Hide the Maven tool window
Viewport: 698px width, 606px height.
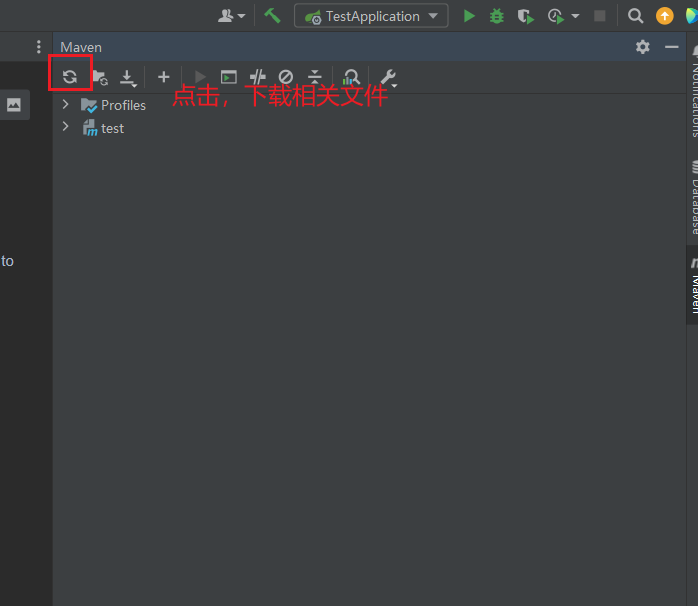point(671,47)
